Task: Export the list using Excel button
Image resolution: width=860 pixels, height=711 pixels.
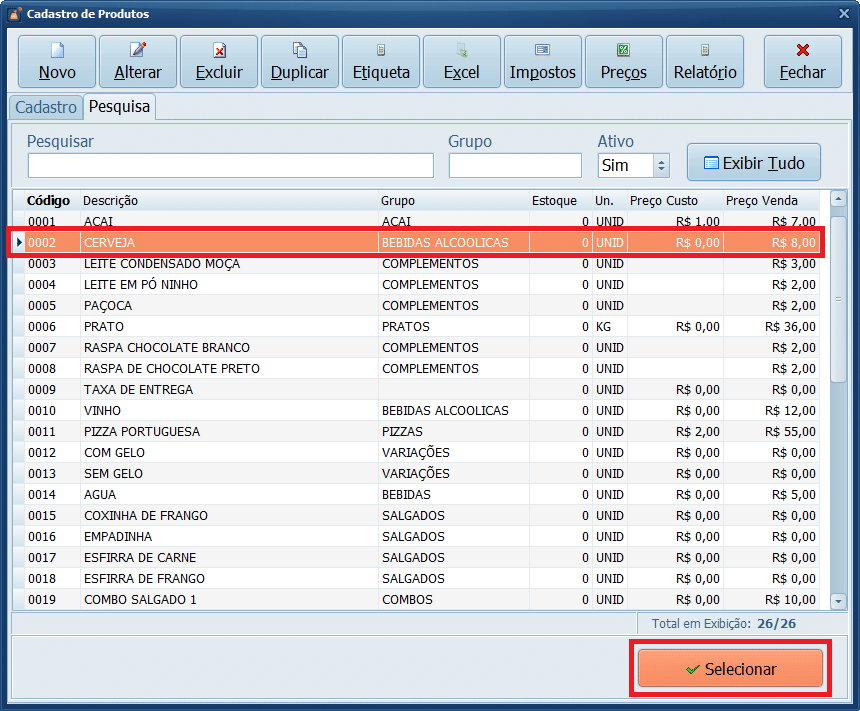Action: 462,62
